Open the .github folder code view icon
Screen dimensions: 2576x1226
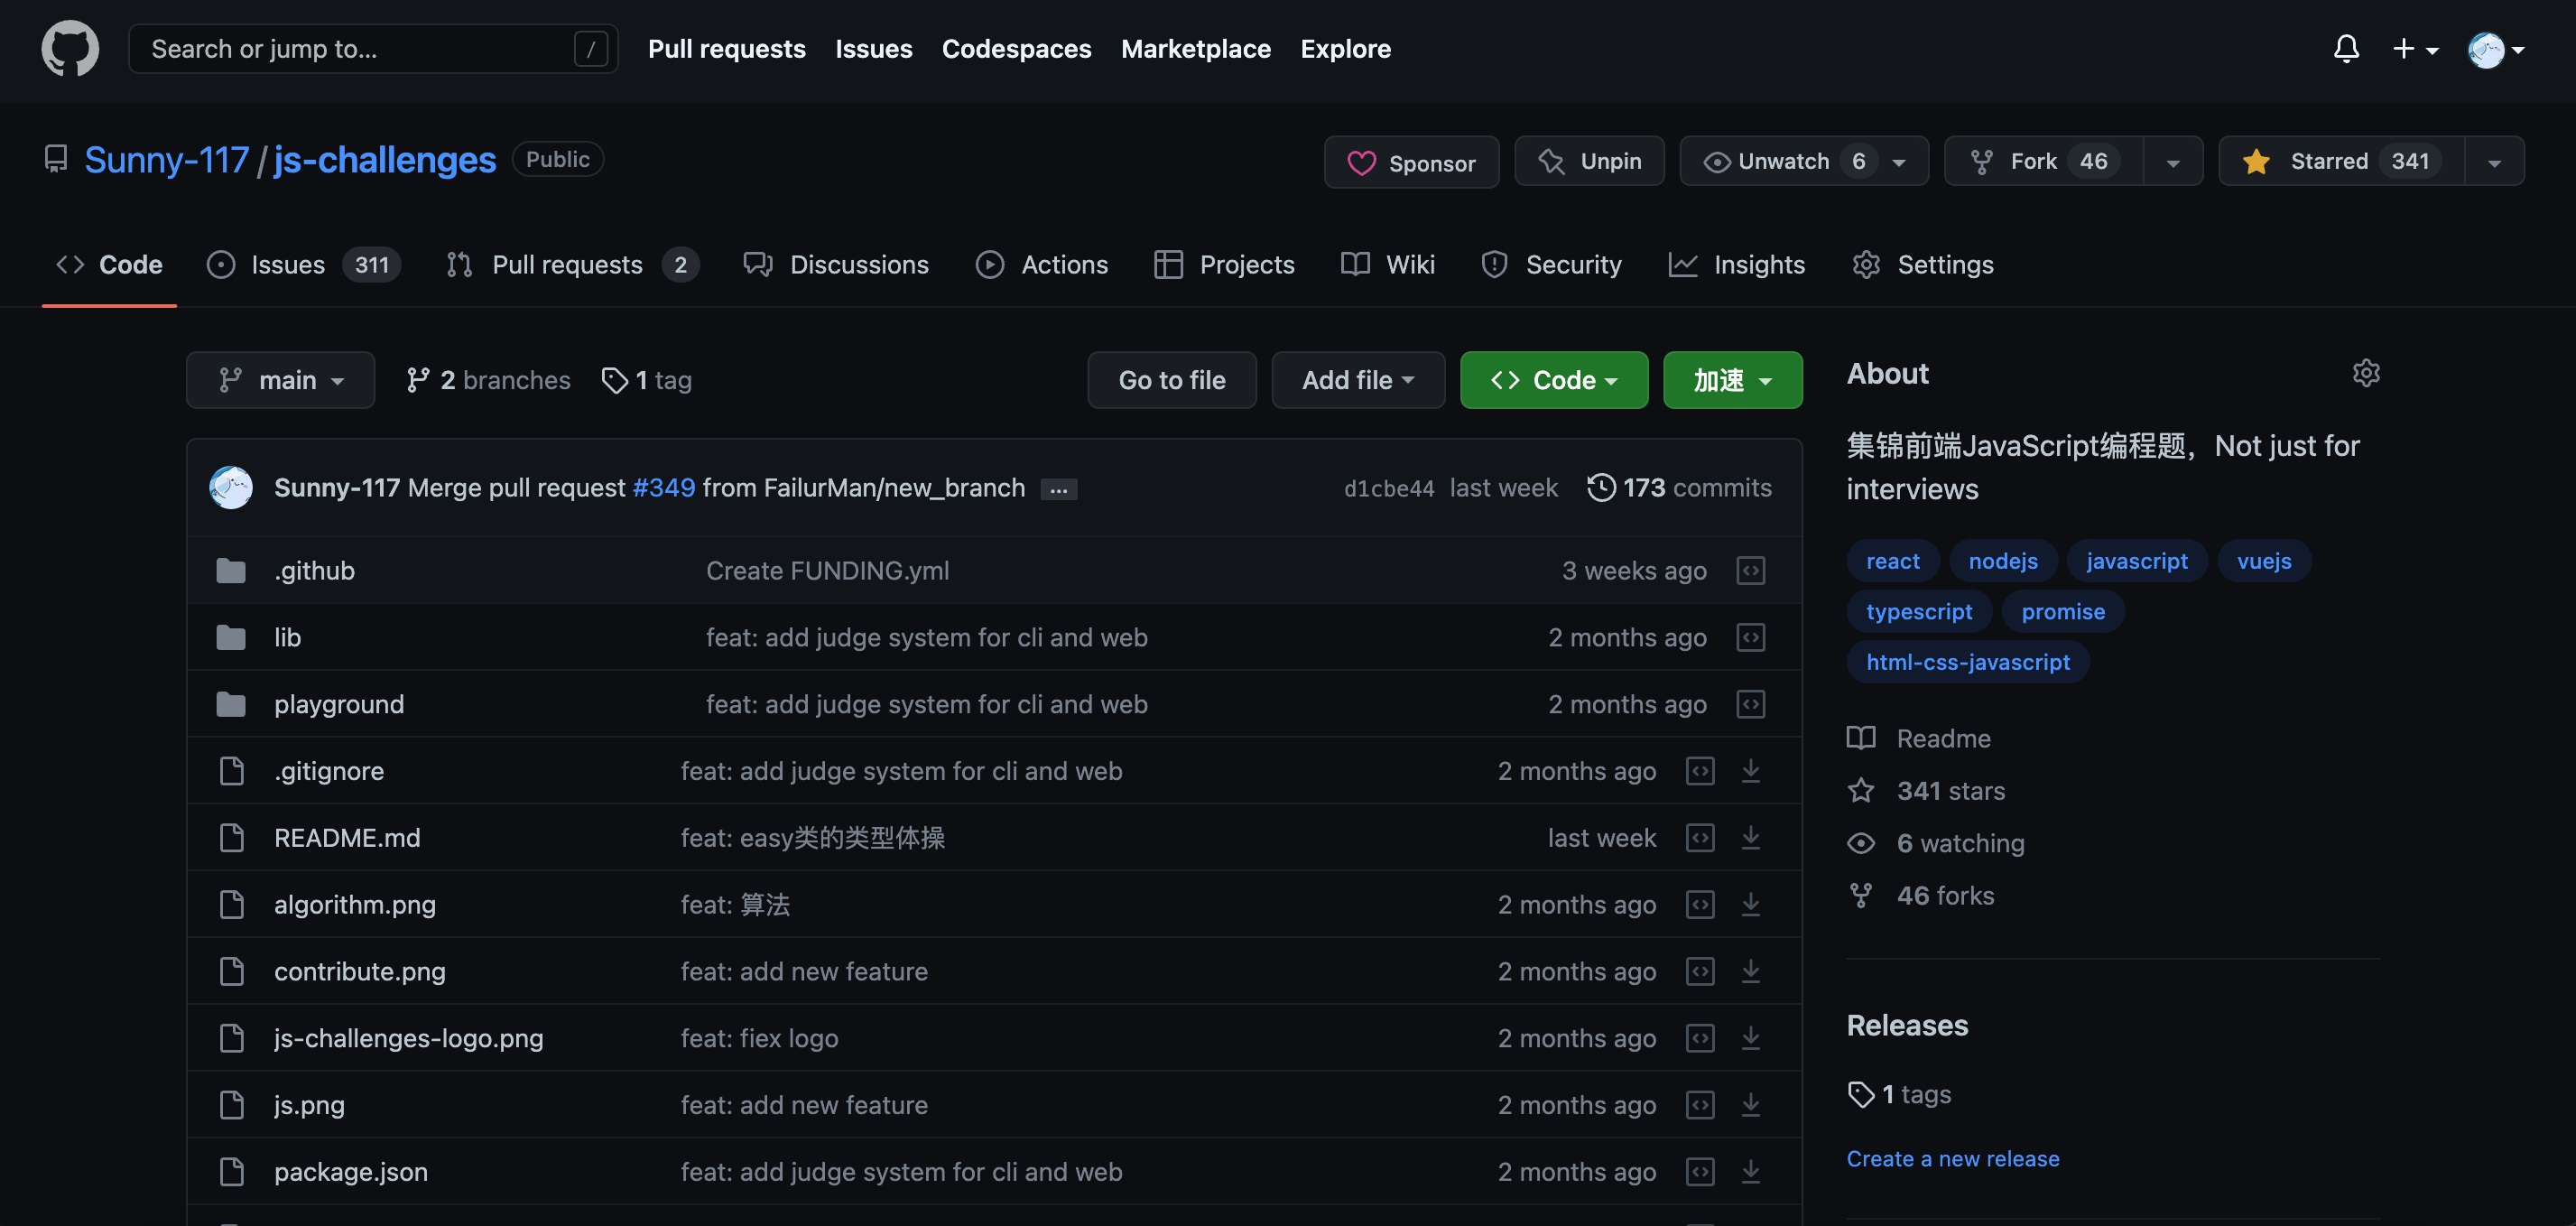point(1750,571)
